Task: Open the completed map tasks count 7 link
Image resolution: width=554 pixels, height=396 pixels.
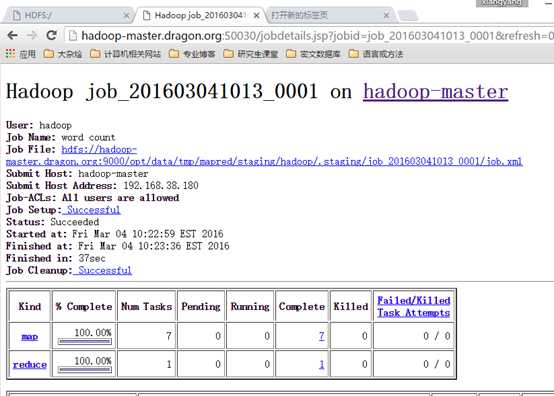Action: click(x=322, y=336)
